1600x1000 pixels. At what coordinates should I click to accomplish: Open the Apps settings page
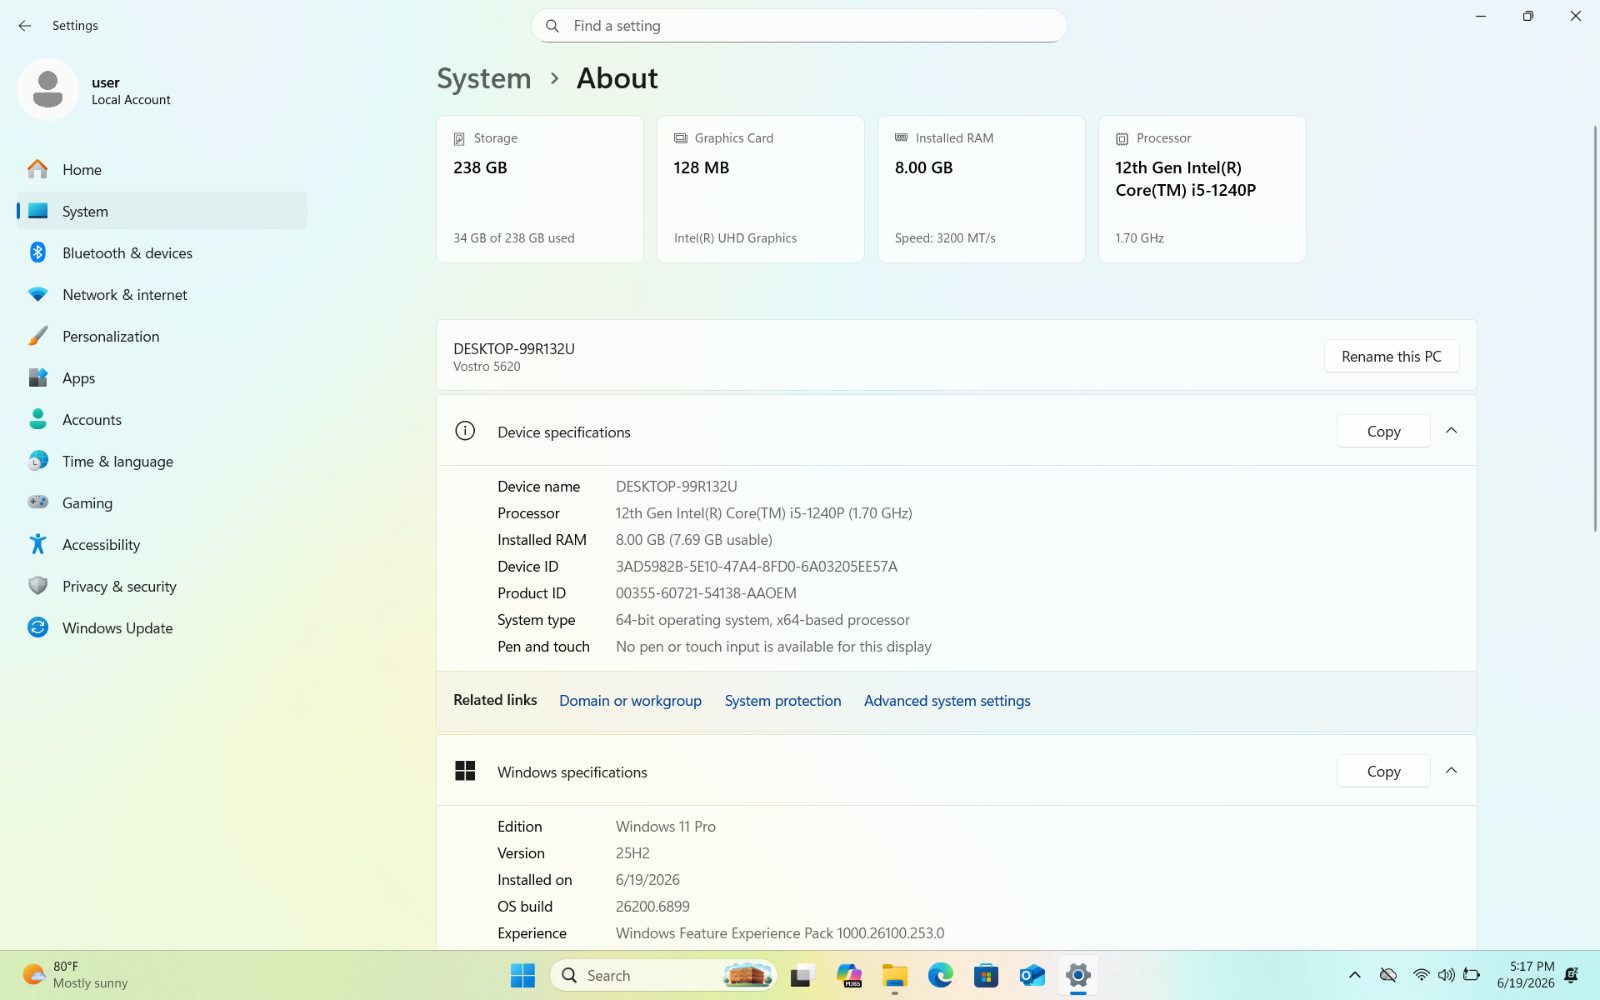tap(162, 378)
